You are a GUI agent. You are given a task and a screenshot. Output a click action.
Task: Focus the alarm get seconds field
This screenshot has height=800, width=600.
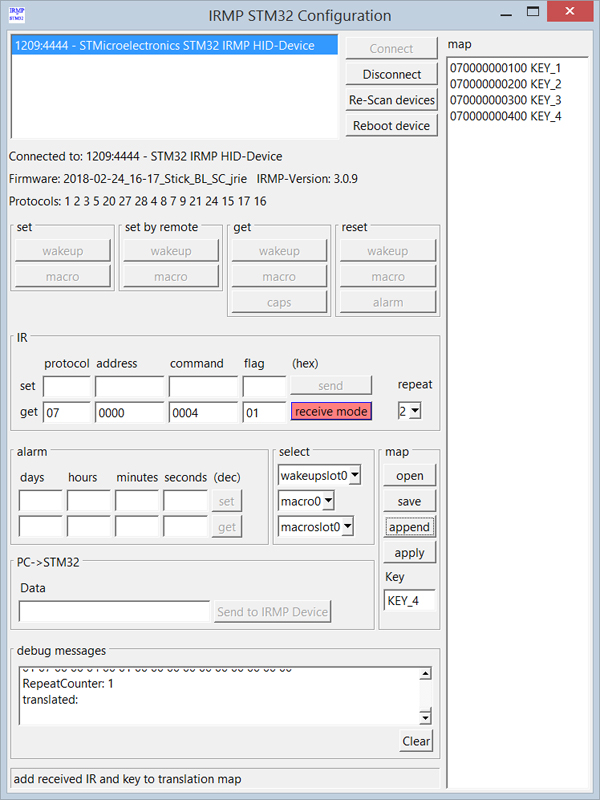185,527
